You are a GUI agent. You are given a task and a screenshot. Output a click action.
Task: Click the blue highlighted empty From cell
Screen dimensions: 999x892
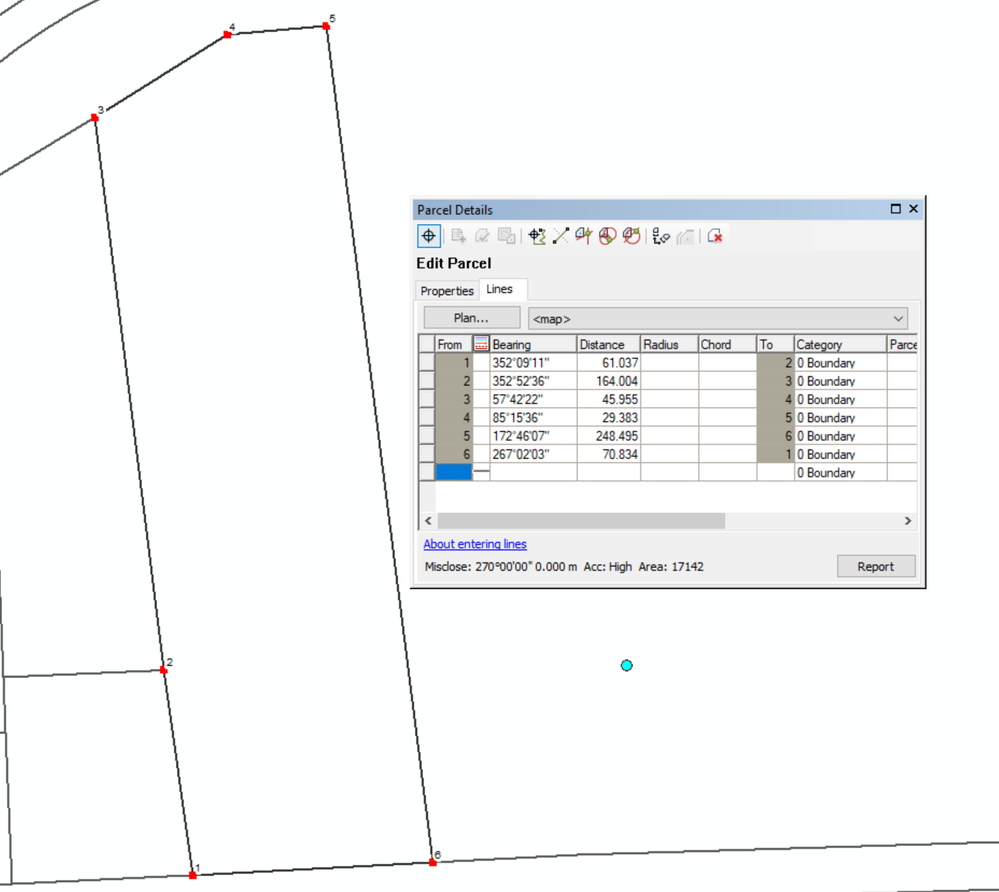pyautogui.click(x=454, y=472)
